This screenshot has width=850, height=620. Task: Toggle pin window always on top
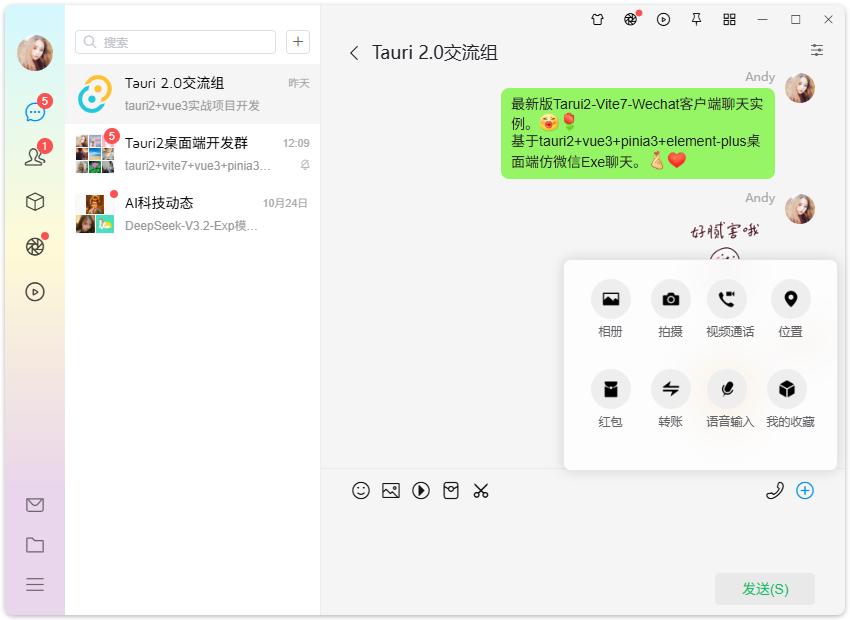coord(696,19)
